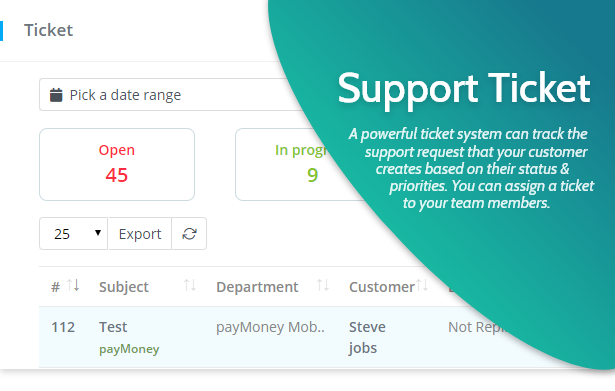Click ticket number 112

[x=63, y=327]
